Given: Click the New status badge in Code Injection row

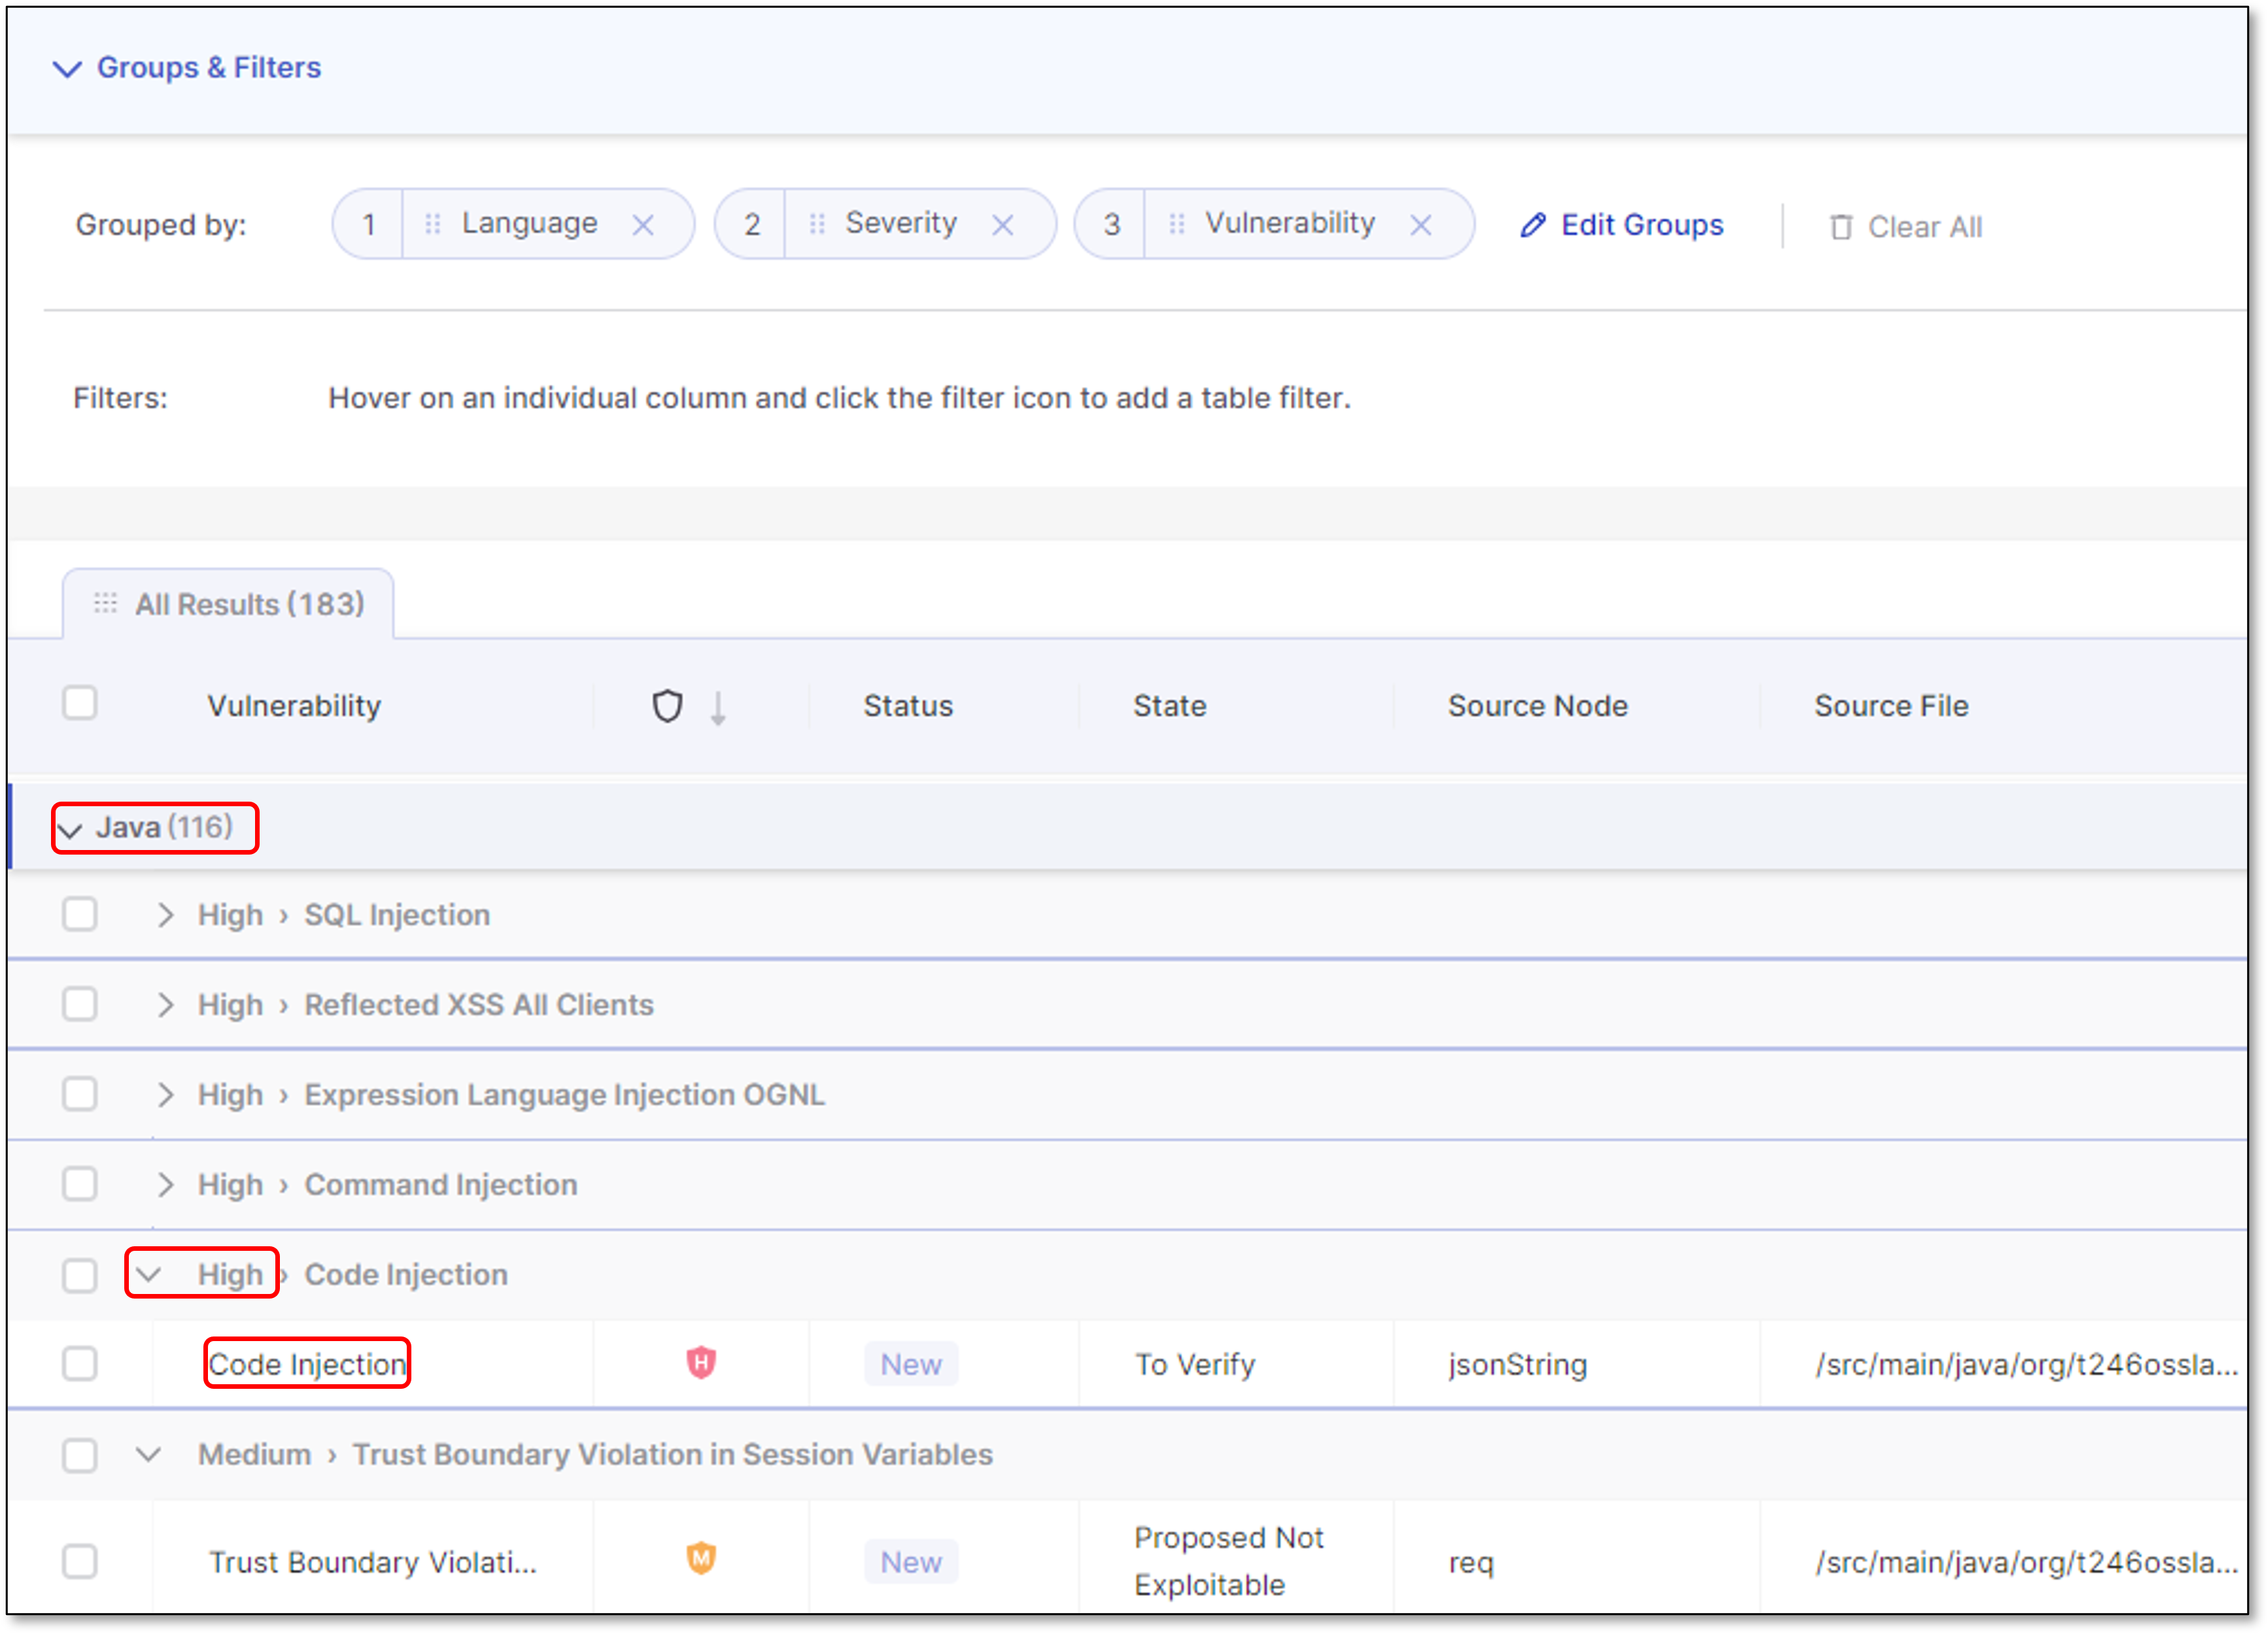Looking at the screenshot, I should (x=911, y=1364).
